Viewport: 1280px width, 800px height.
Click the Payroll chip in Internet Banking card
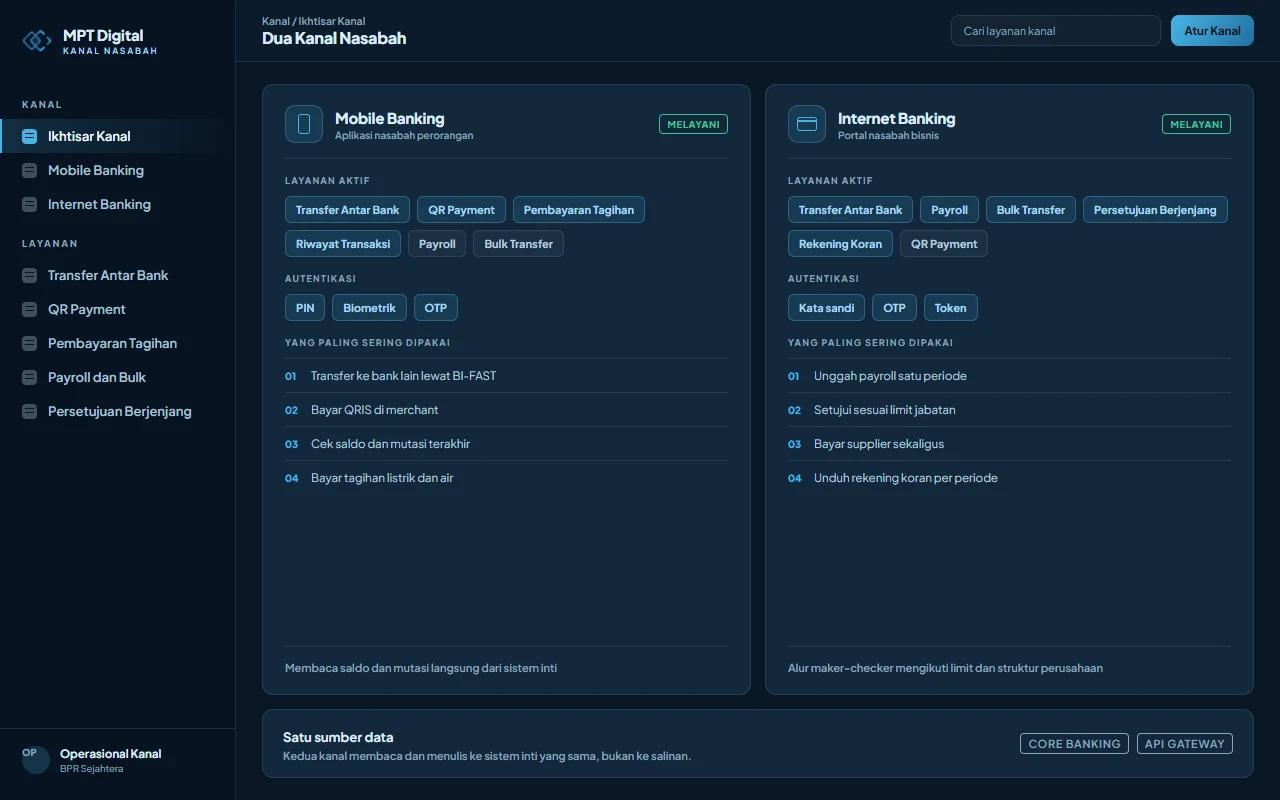[x=949, y=210]
